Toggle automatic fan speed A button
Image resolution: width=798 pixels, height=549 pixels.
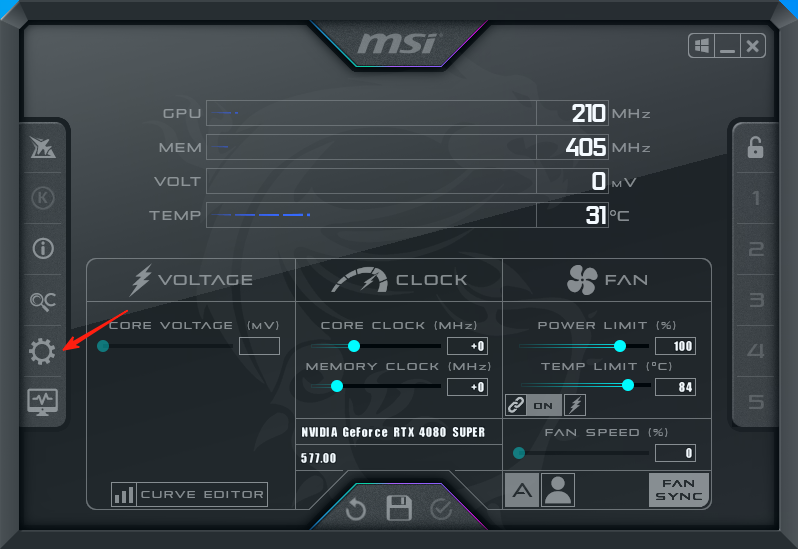point(521,490)
